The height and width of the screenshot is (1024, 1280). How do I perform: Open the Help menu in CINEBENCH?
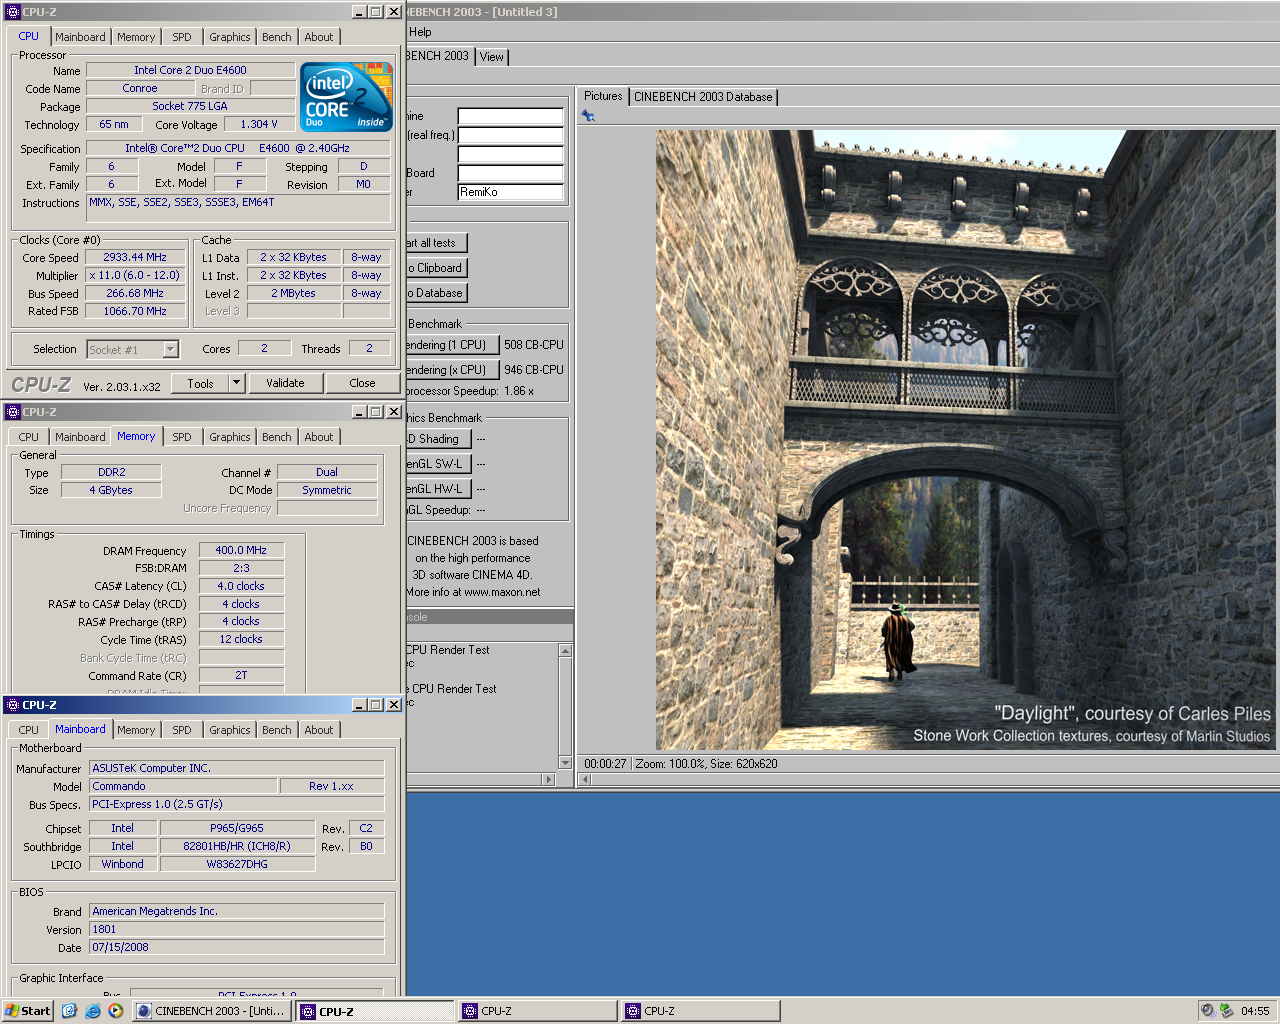tap(420, 32)
